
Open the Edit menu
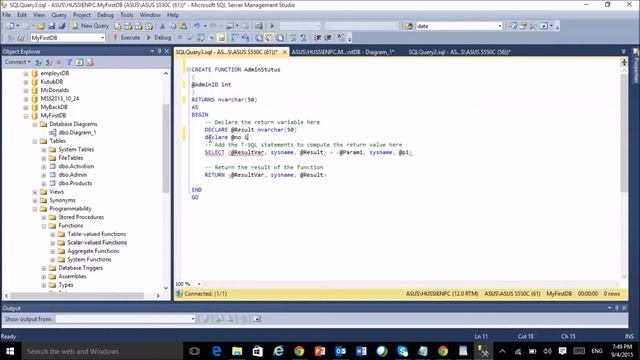22,15
